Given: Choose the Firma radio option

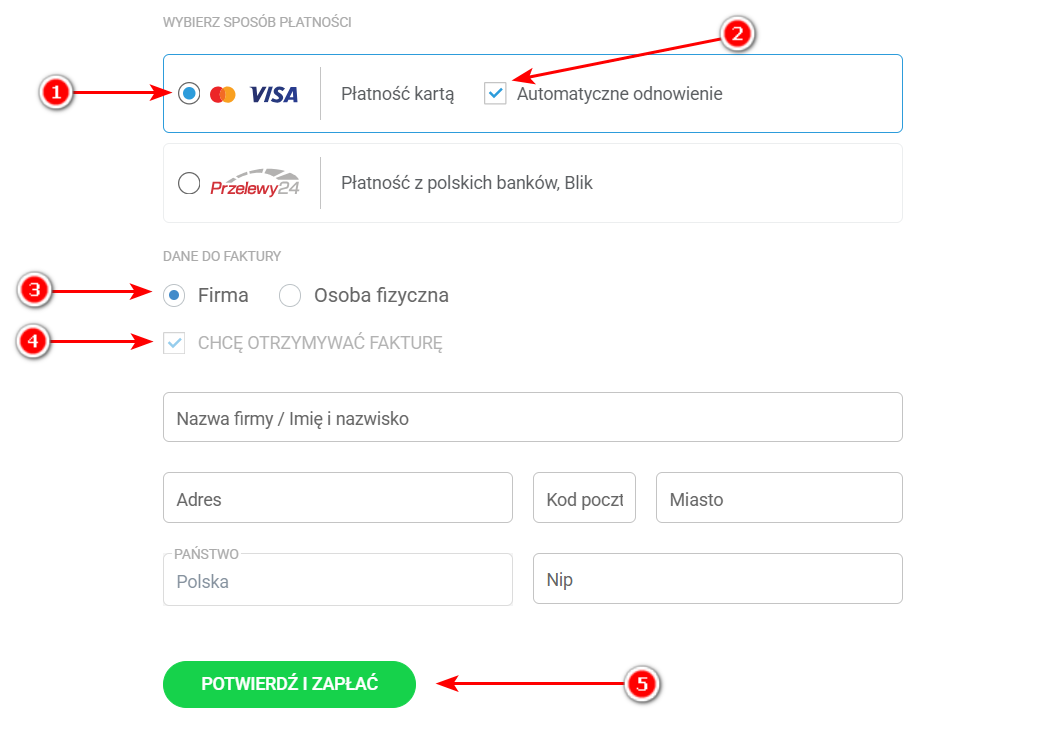Looking at the screenshot, I should point(175,295).
